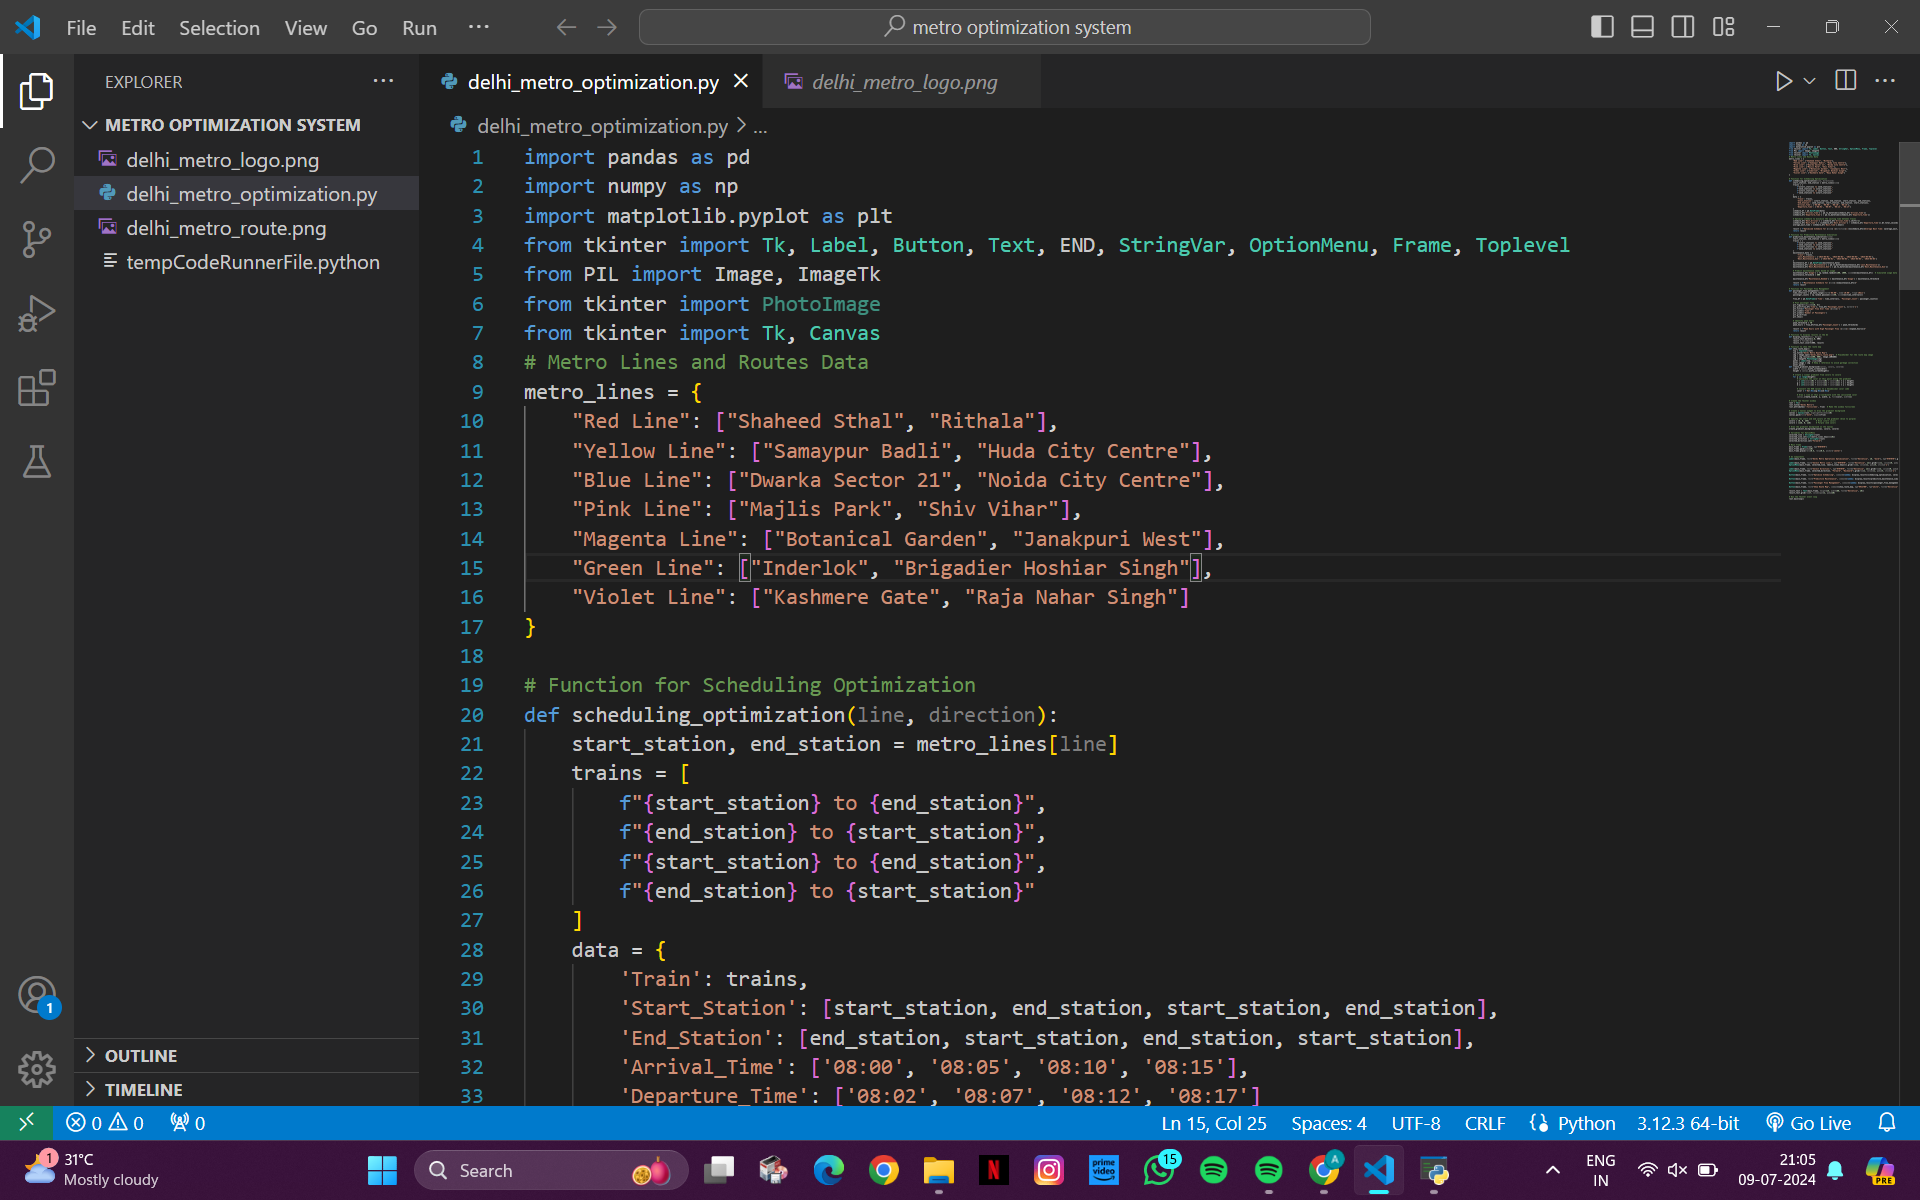
Task: Open Source Control view
Action: [37, 239]
